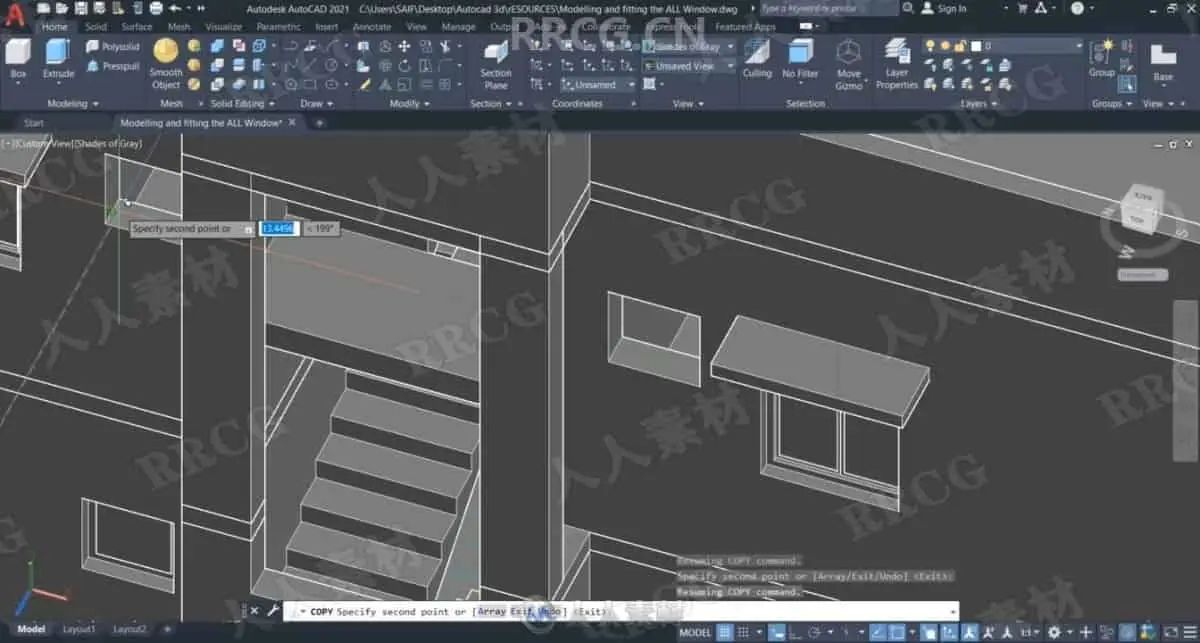This screenshot has height=643, width=1200.
Task: Expand the Solid Editing panel
Action: point(241,103)
